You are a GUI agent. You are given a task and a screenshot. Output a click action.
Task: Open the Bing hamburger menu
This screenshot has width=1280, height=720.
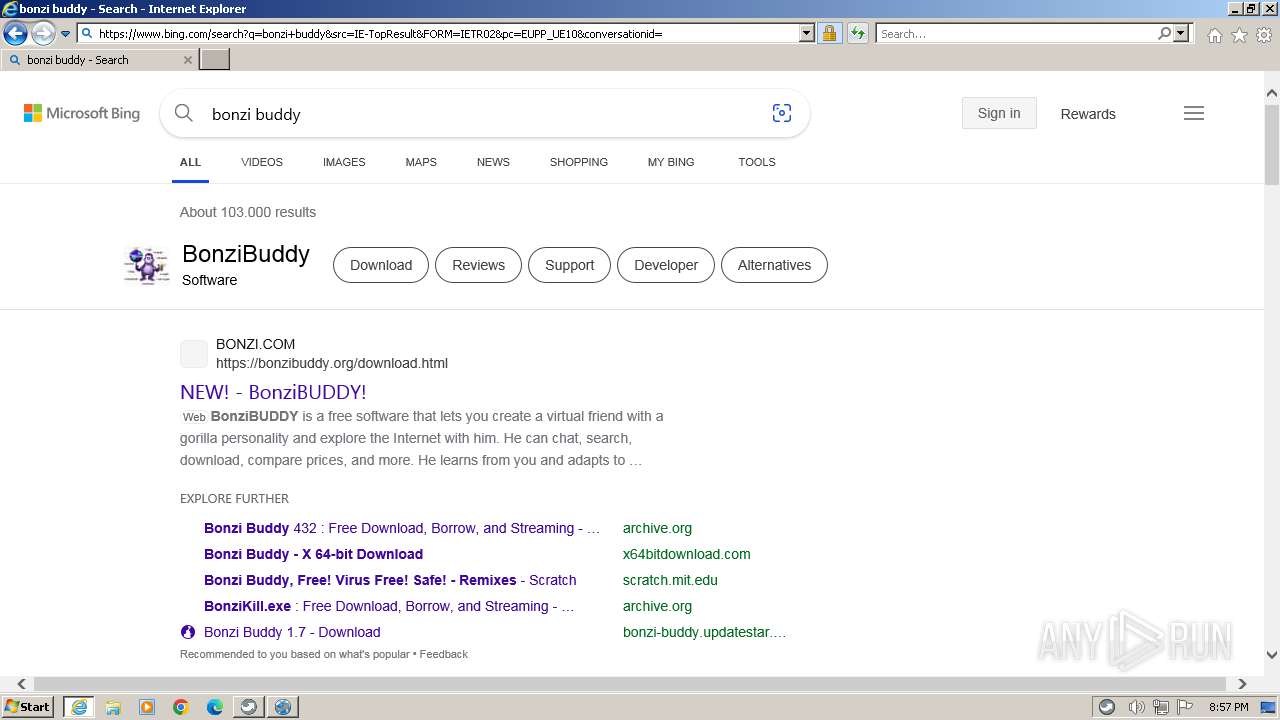coord(1194,113)
